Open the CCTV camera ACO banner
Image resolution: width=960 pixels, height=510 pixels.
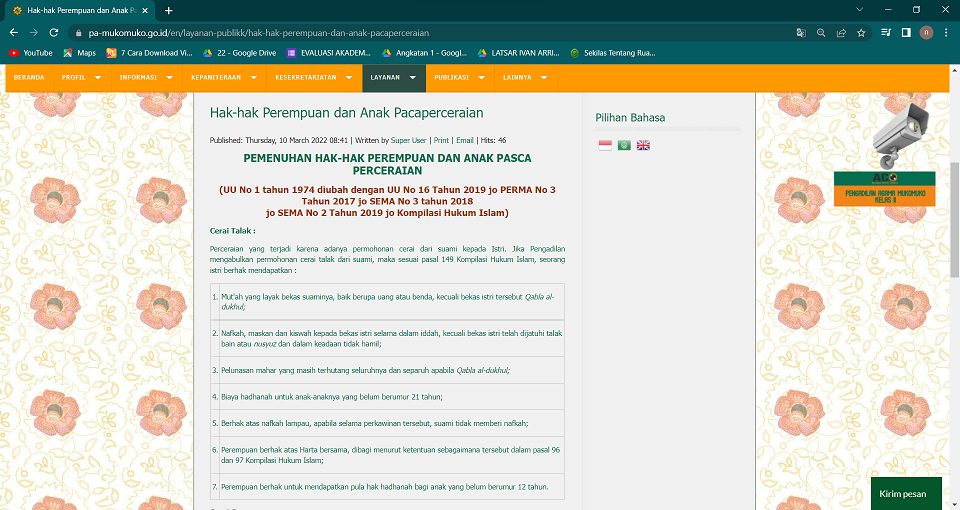point(884,155)
